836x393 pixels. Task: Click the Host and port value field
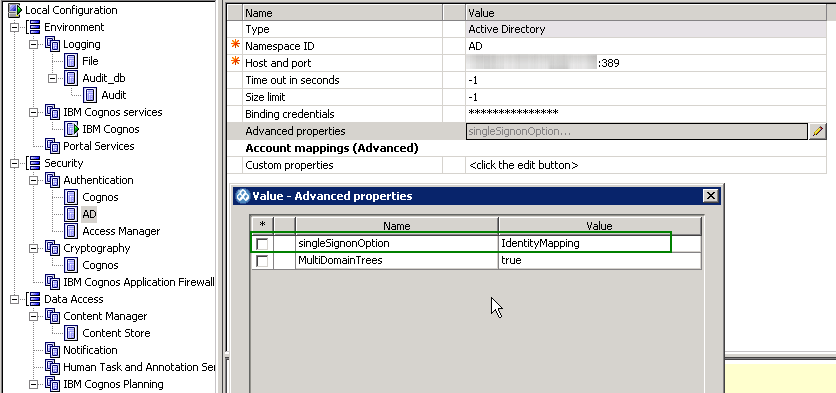[x=646, y=63]
